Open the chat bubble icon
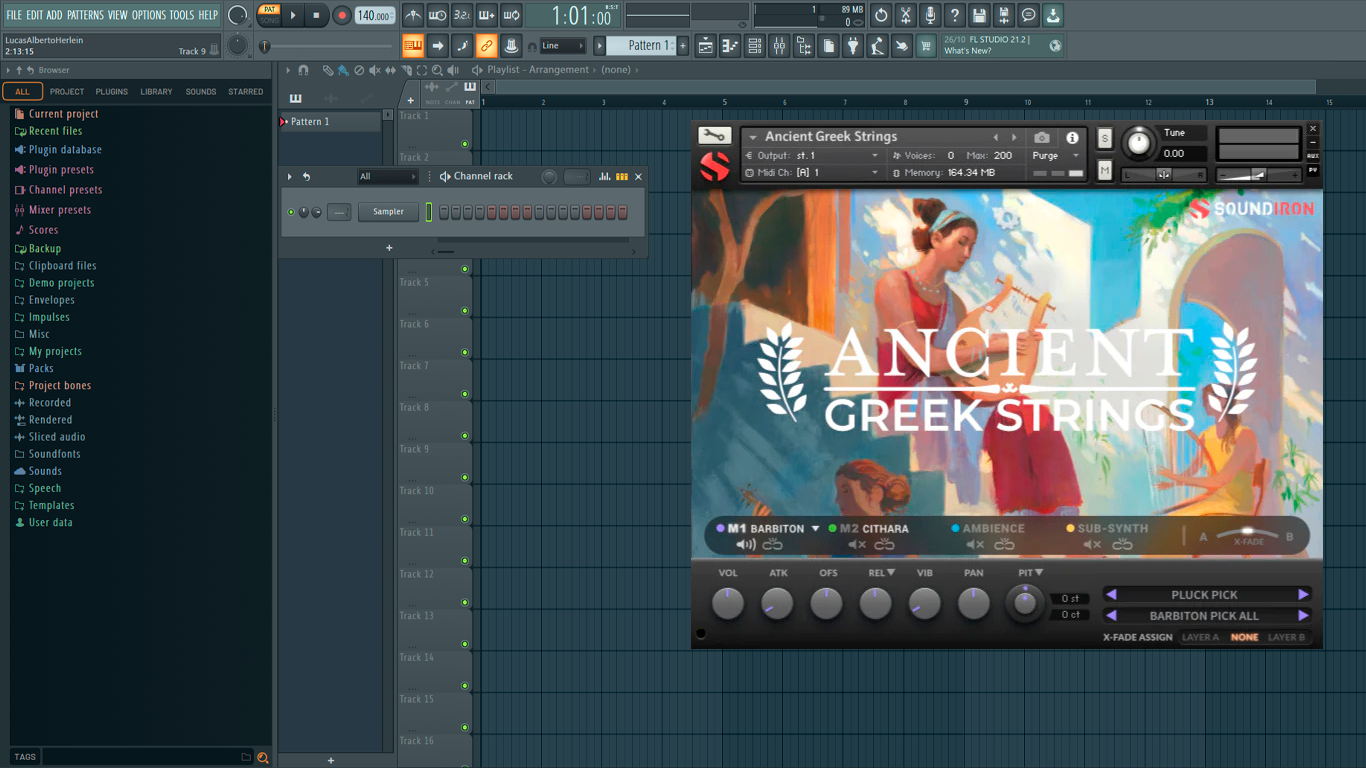This screenshot has height=768, width=1366. (1028, 15)
